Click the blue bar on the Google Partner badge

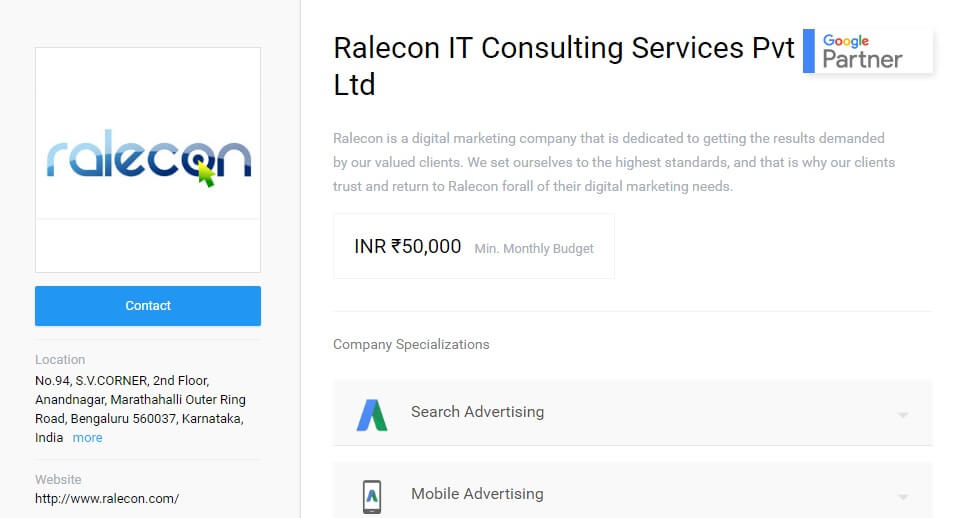coord(809,51)
